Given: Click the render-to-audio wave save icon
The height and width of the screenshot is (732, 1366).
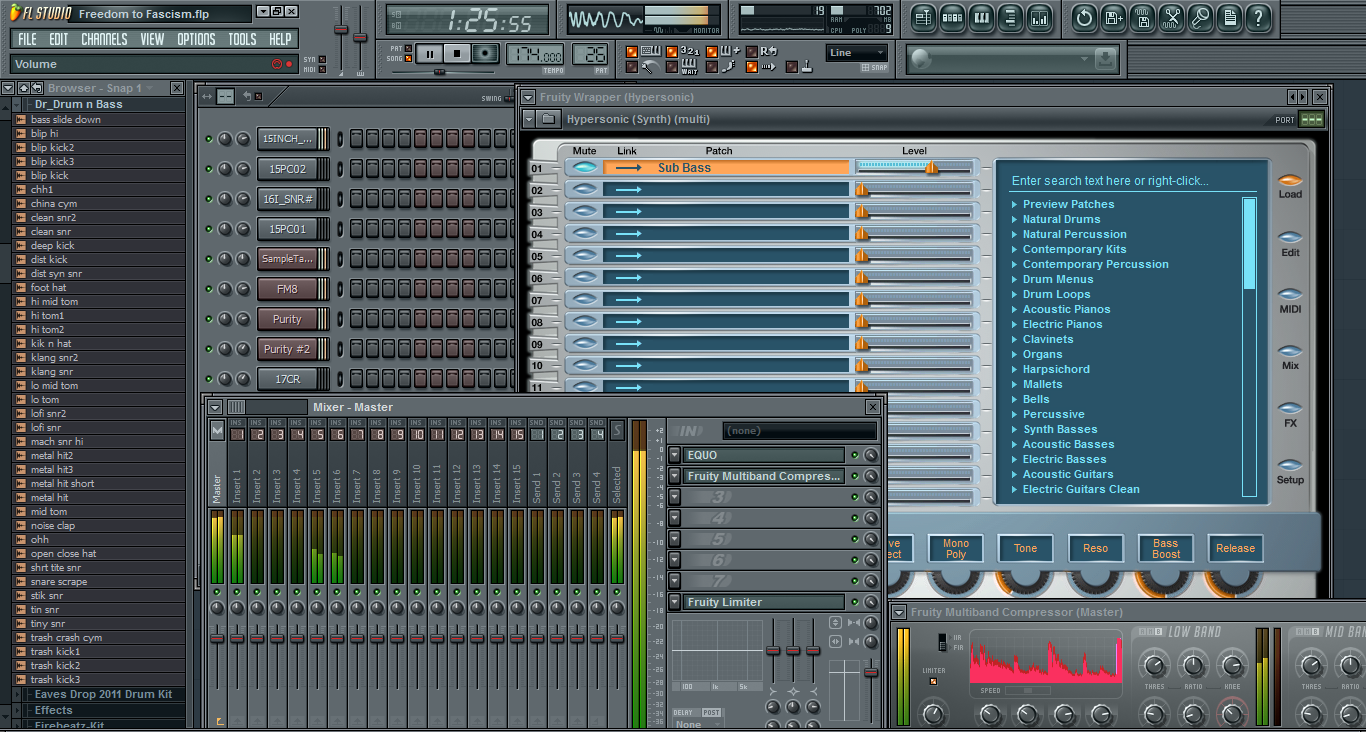Looking at the screenshot, I should [1142, 18].
